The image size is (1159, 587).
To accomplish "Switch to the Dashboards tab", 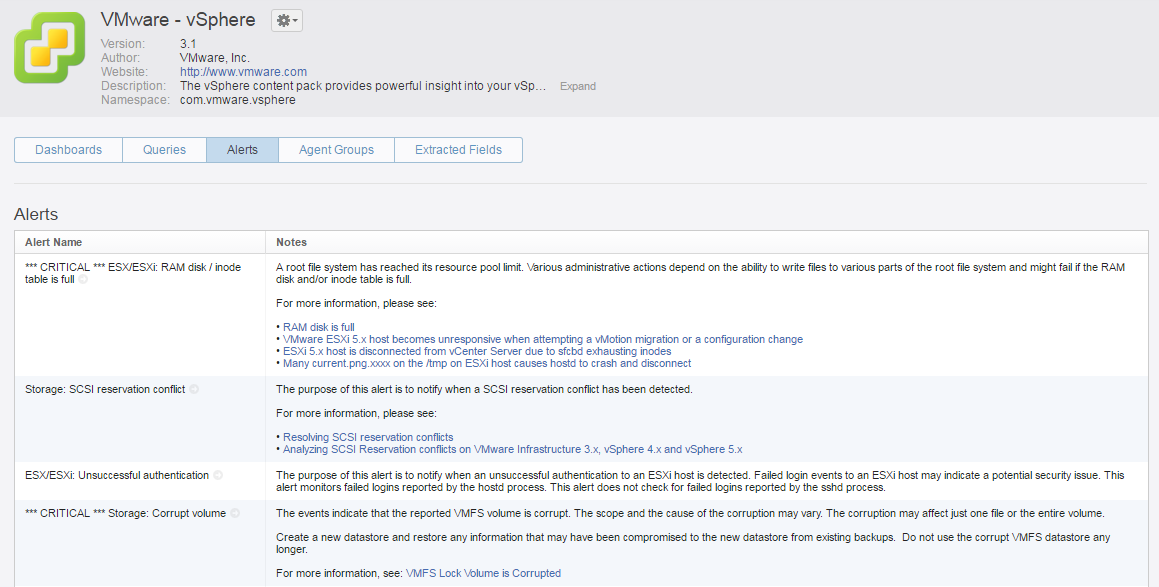I will pos(69,149).
